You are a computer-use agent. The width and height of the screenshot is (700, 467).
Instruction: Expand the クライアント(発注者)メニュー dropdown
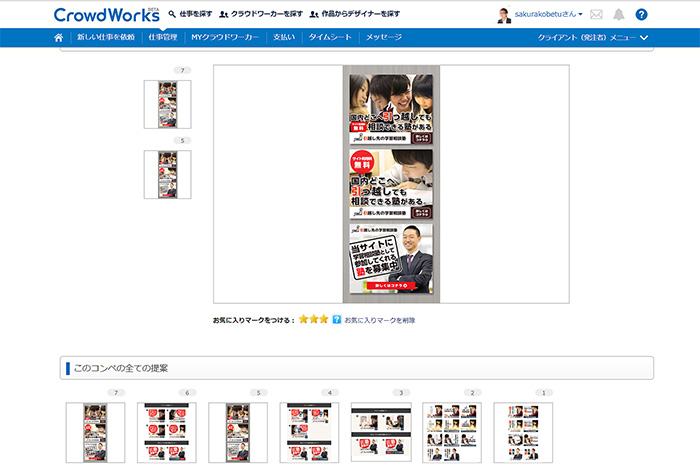[593, 37]
